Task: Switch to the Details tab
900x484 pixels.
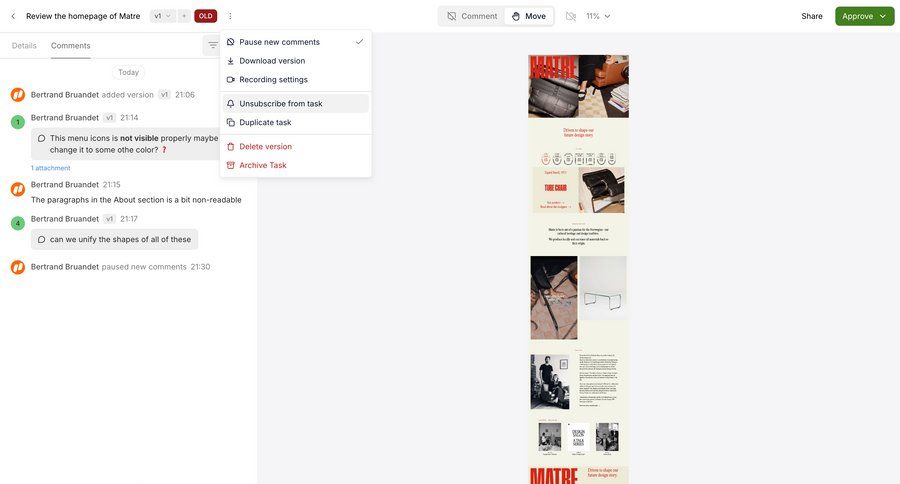Action: pos(24,45)
